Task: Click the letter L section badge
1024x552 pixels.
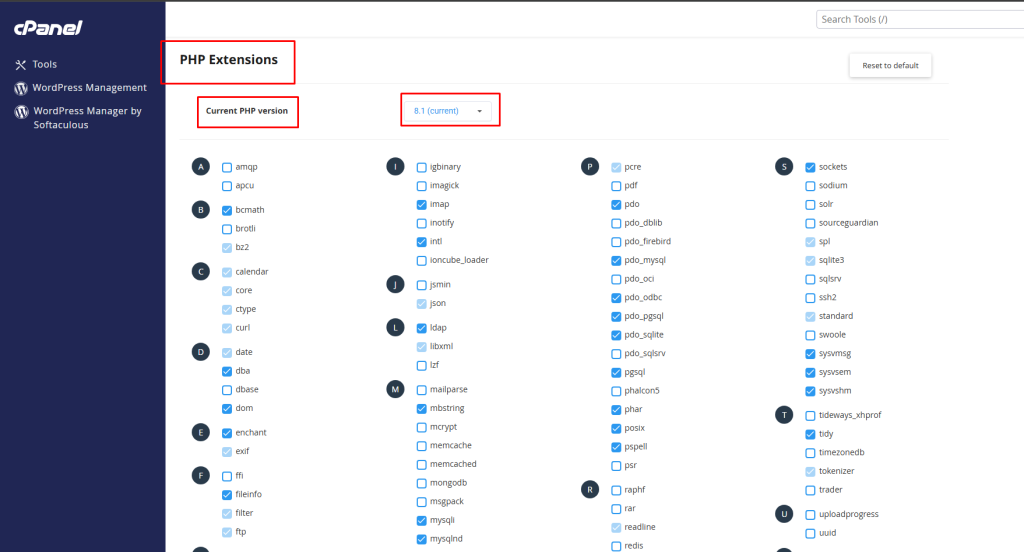Action: 395,327
